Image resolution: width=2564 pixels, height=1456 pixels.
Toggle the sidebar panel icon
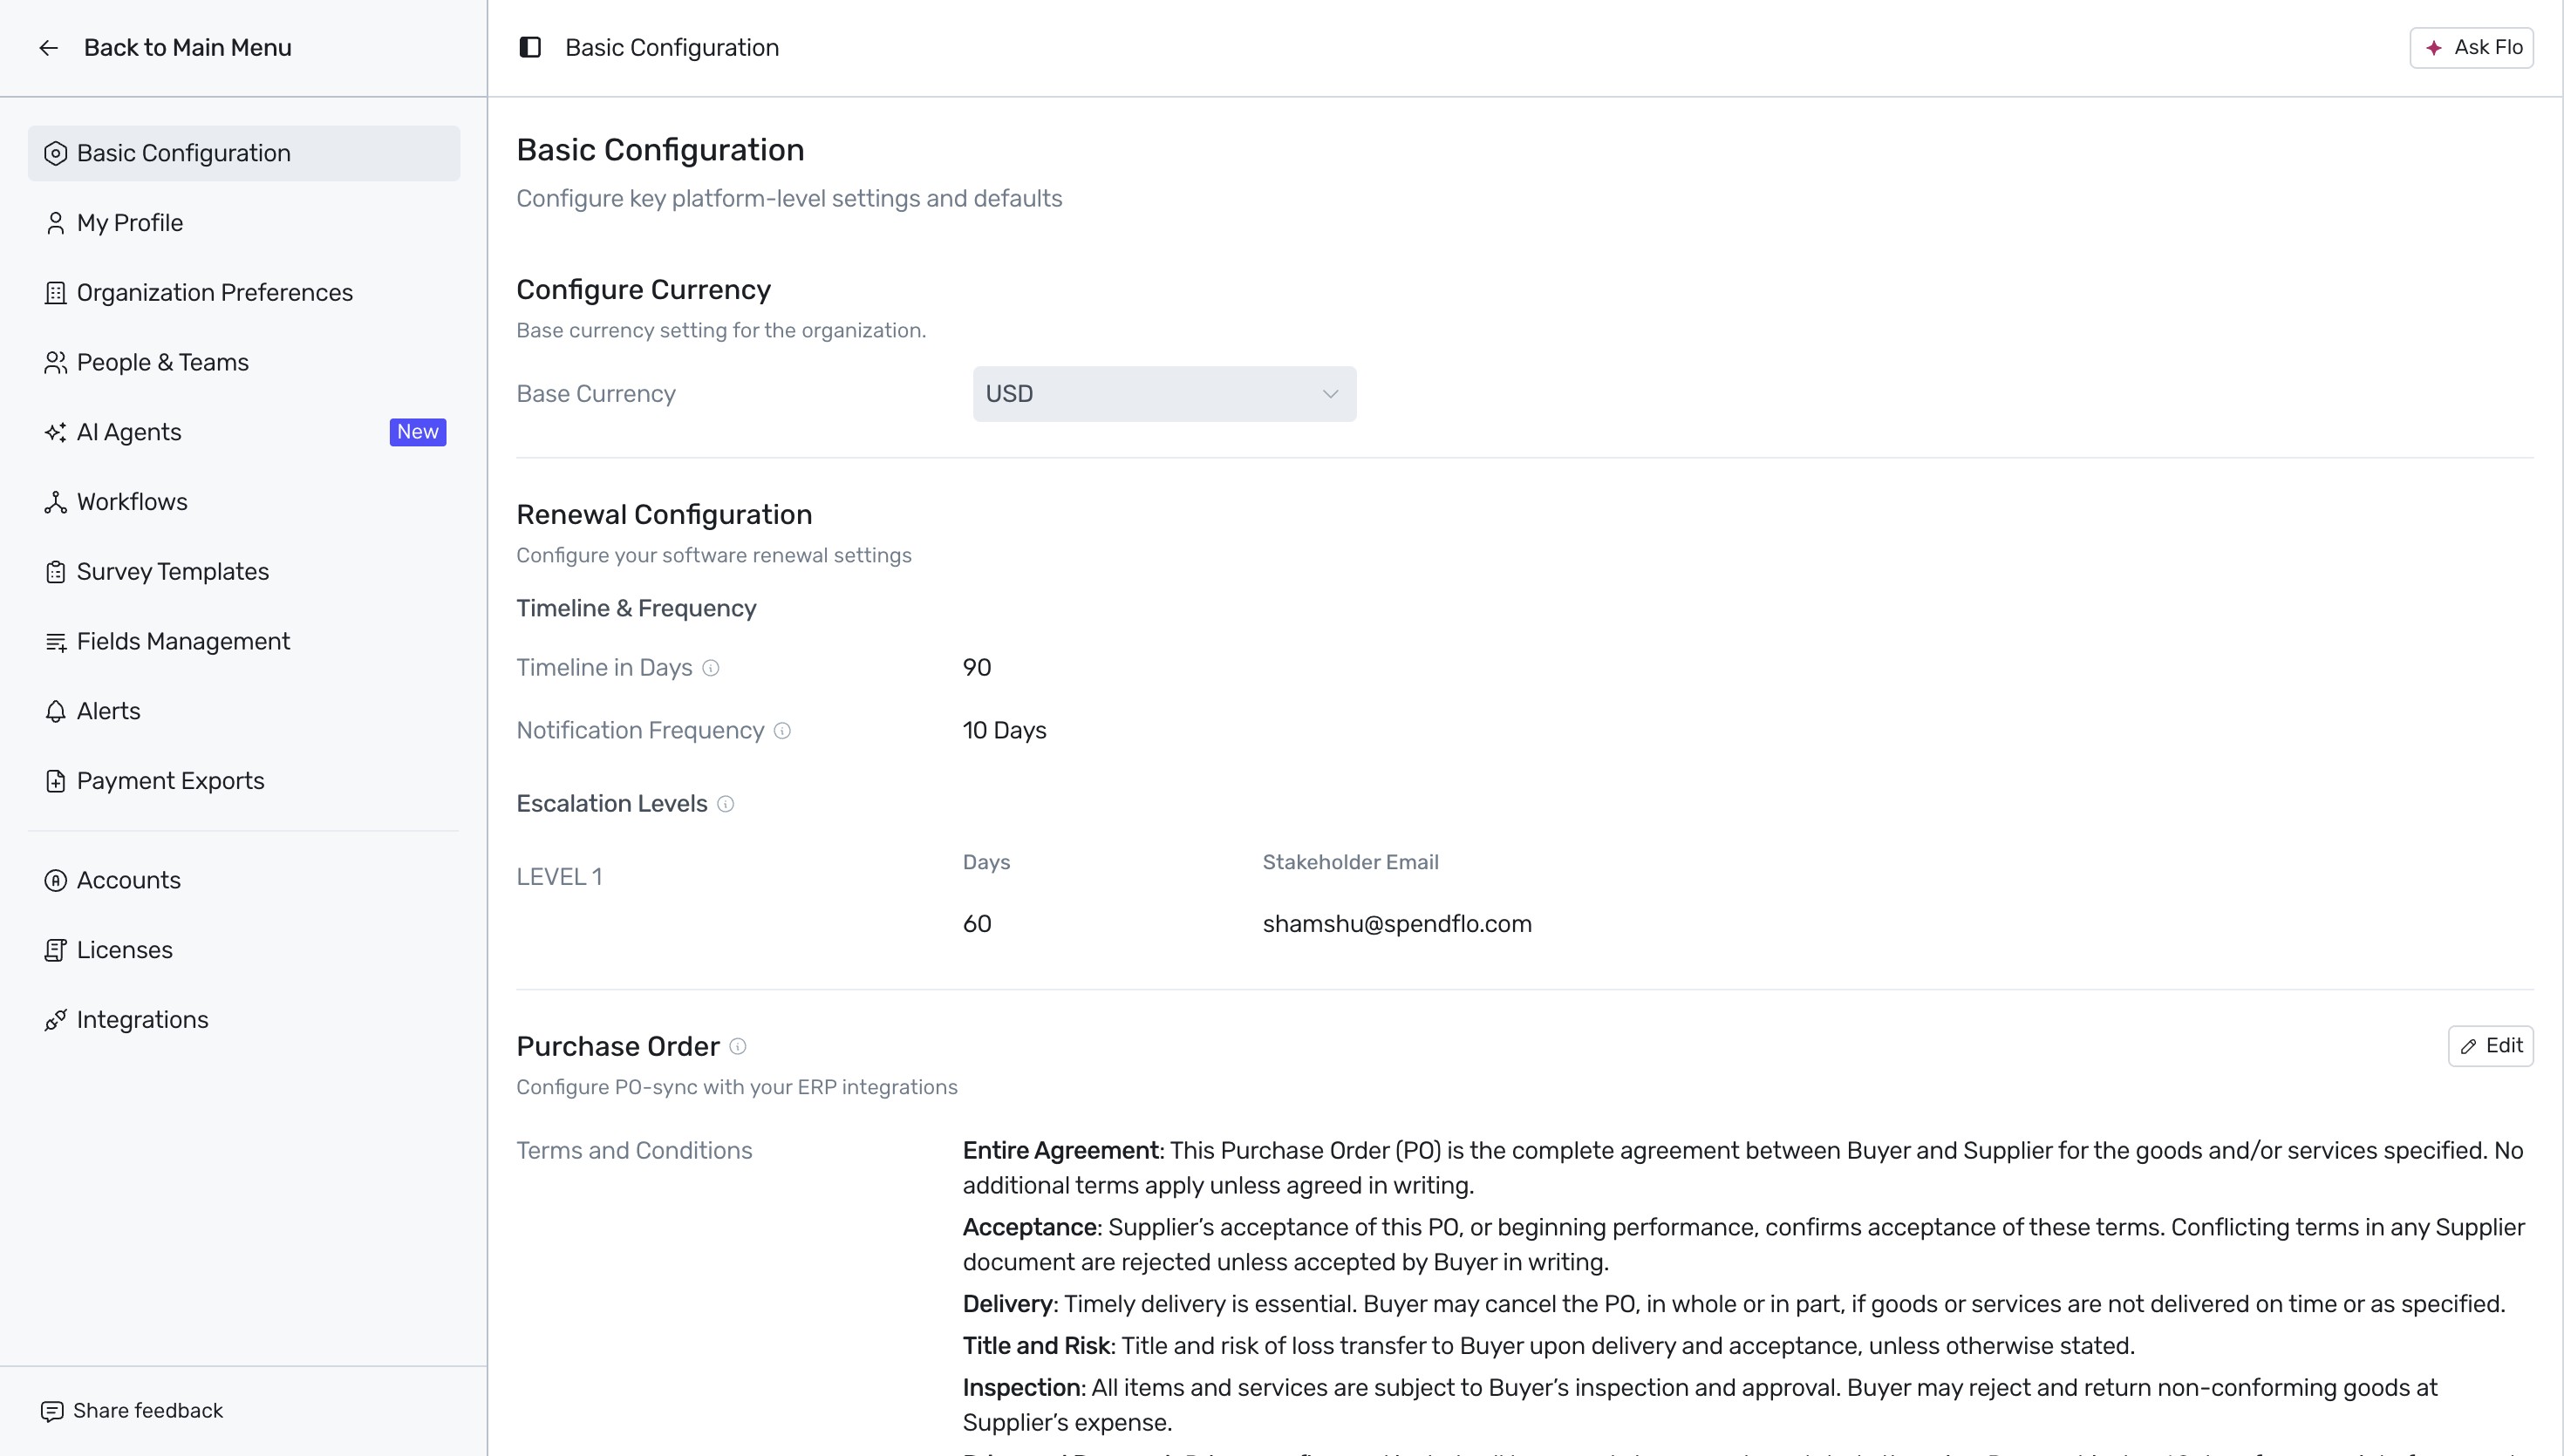pos(530,47)
